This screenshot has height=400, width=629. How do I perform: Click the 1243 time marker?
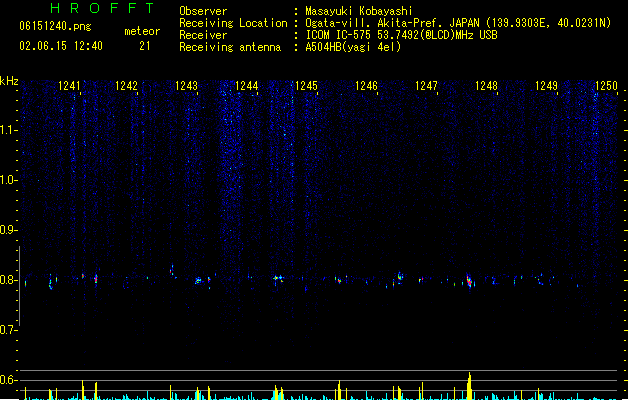186,86
